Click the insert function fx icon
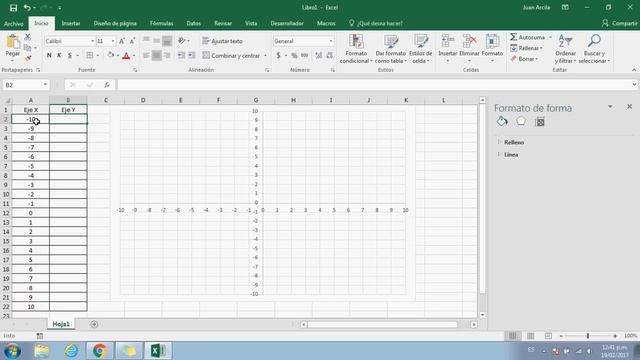640x360 pixels. click(x=107, y=85)
